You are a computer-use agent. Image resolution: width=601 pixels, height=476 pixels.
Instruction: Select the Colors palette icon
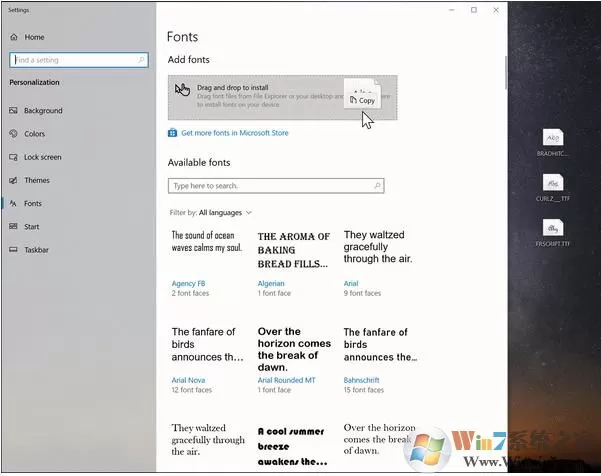tap(13, 133)
